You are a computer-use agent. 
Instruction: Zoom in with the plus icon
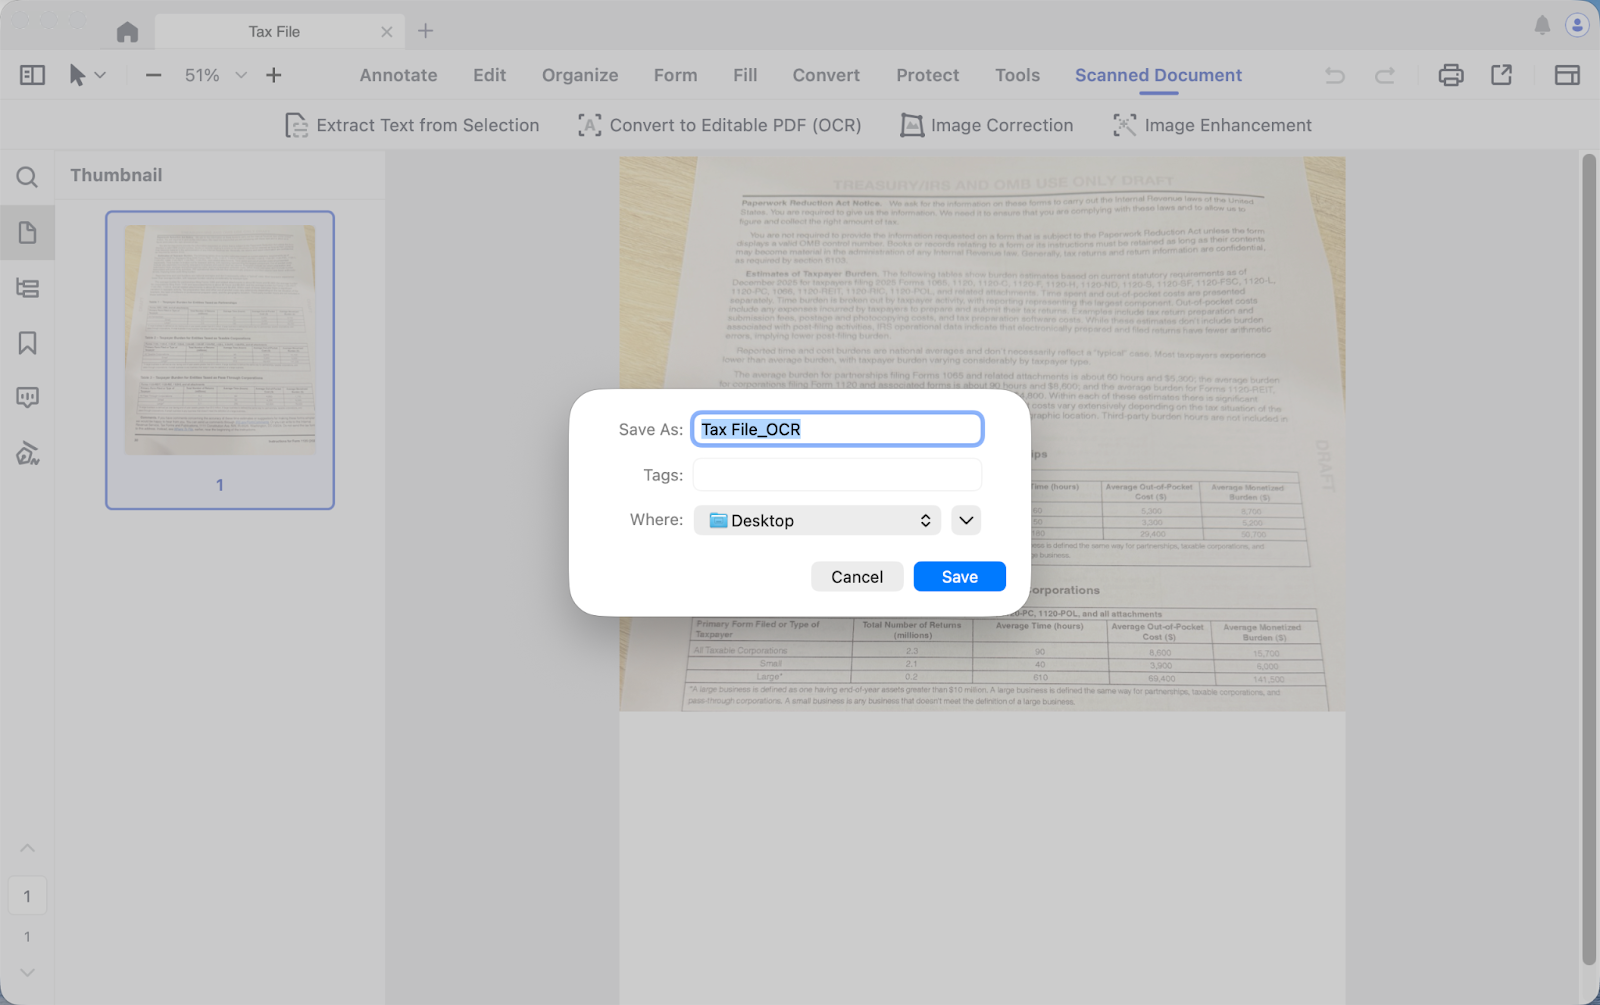[x=274, y=75]
